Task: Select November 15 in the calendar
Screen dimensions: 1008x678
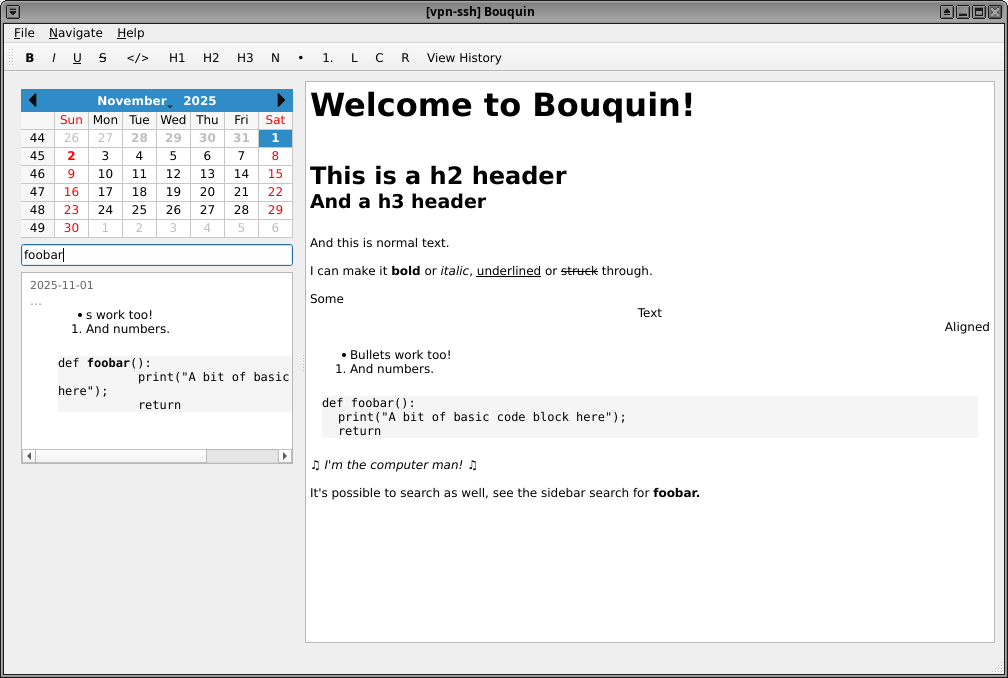Action: coord(275,173)
